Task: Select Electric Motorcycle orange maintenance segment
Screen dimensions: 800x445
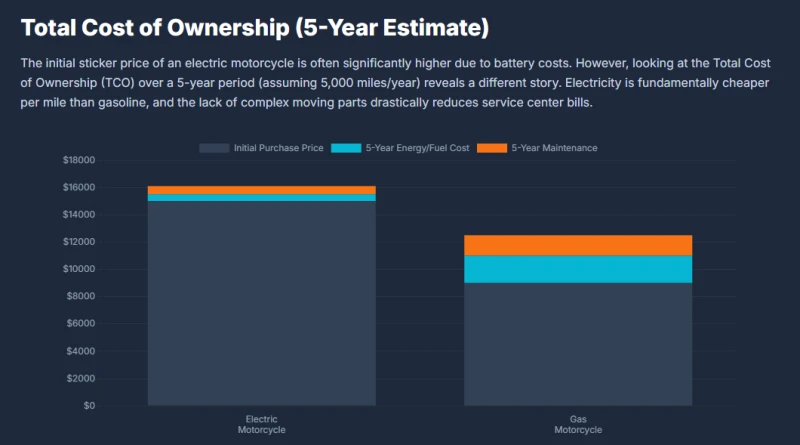Action: coord(262,190)
